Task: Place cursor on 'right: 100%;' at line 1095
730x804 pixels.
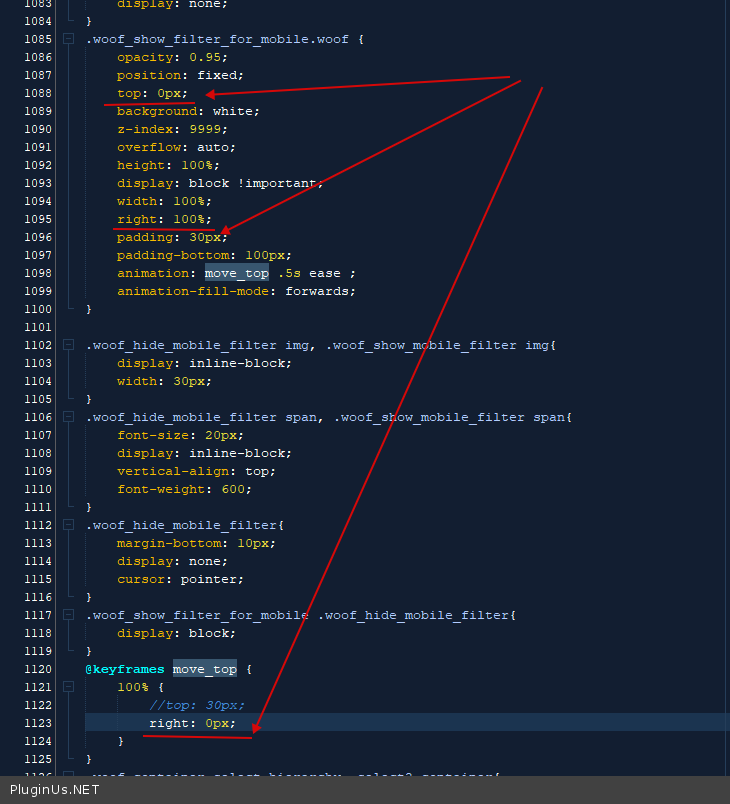Action: [x=164, y=219]
